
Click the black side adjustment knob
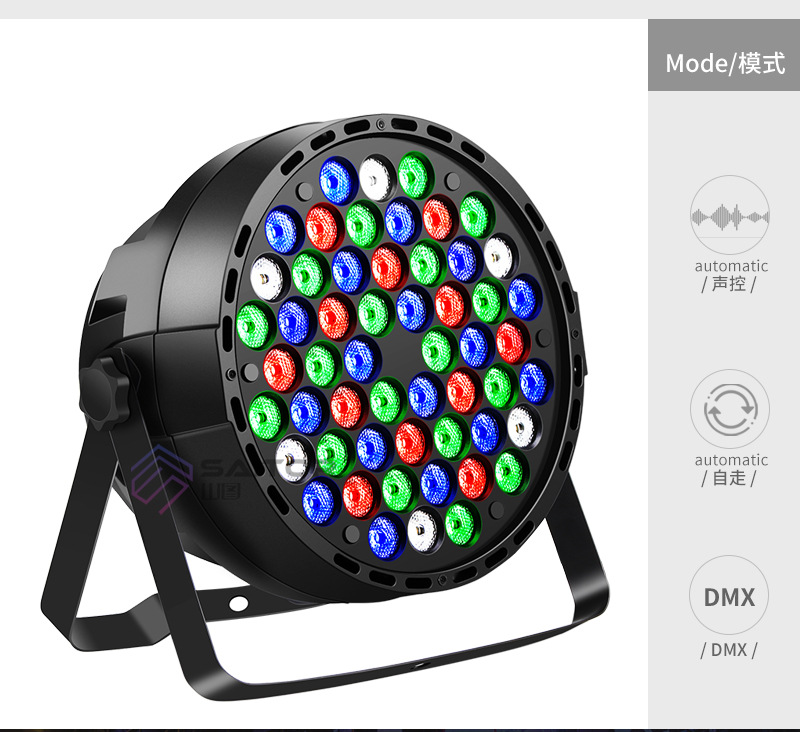click(x=105, y=386)
